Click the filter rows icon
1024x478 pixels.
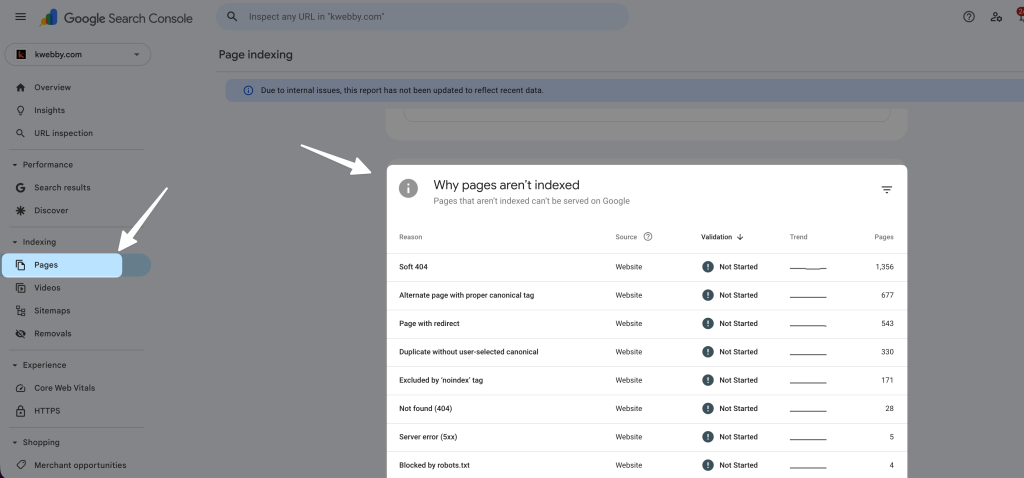pos(886,189)
